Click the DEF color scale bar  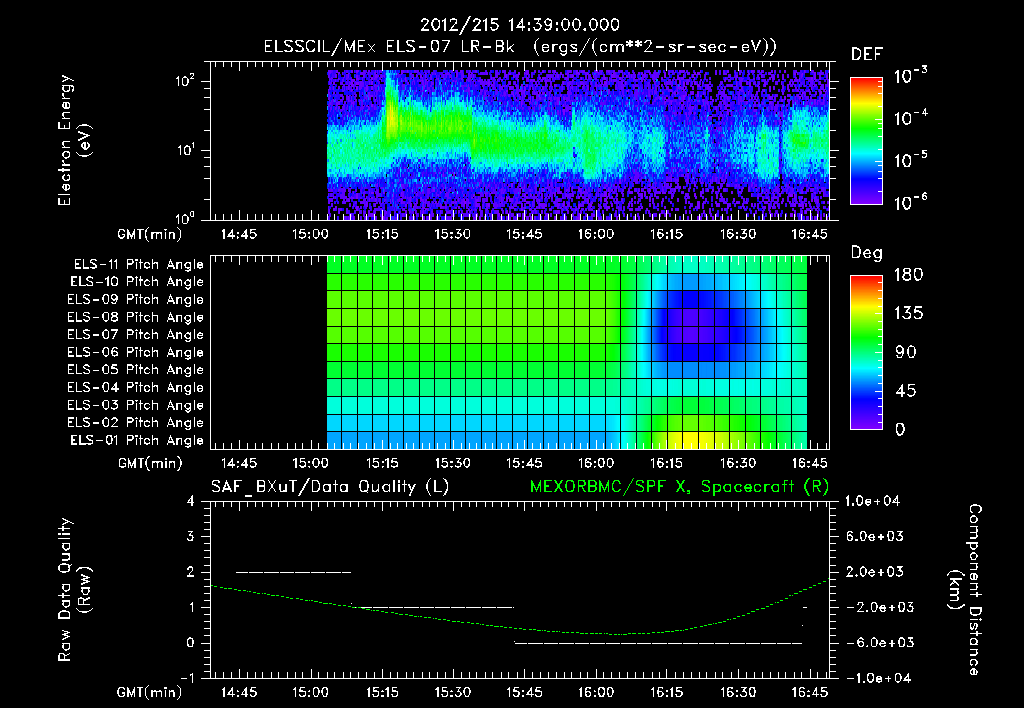866,140
